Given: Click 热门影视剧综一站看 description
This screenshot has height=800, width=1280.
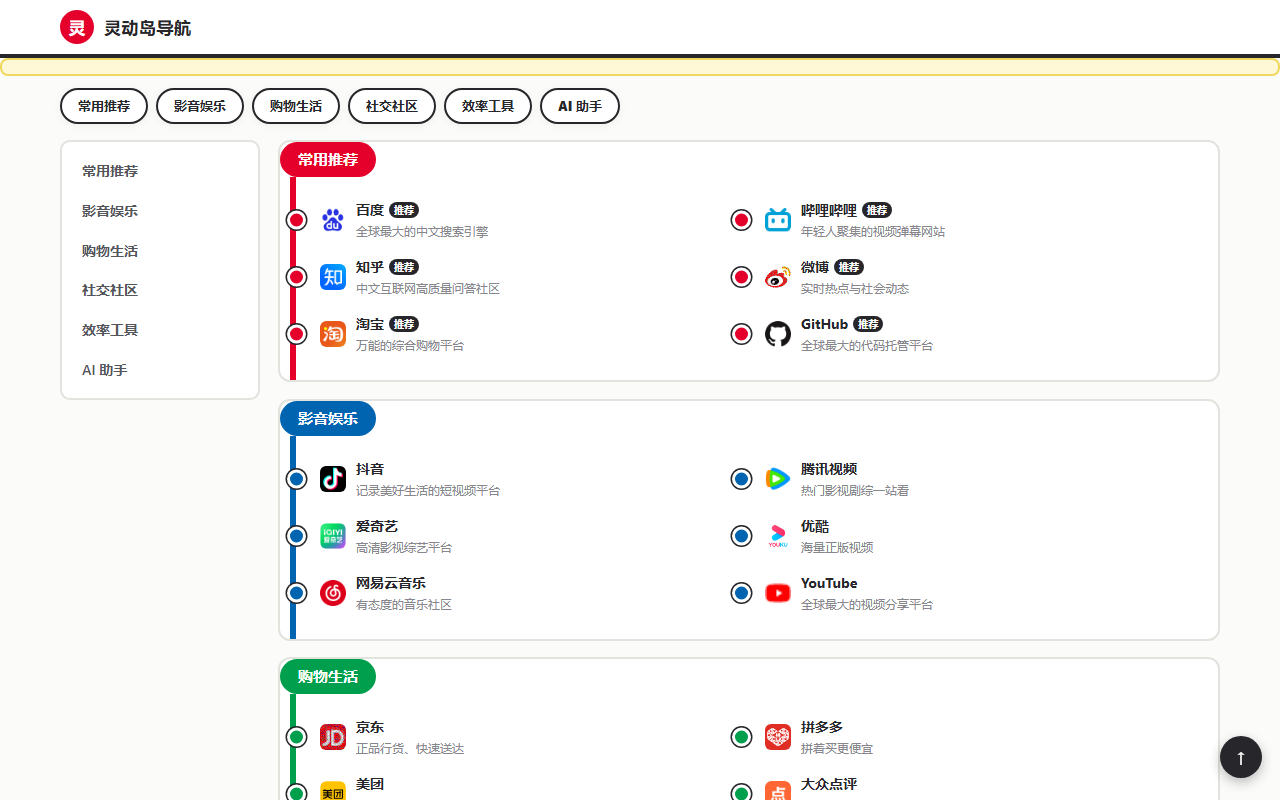Looking at the screenshot, I should tap(855, 491).
